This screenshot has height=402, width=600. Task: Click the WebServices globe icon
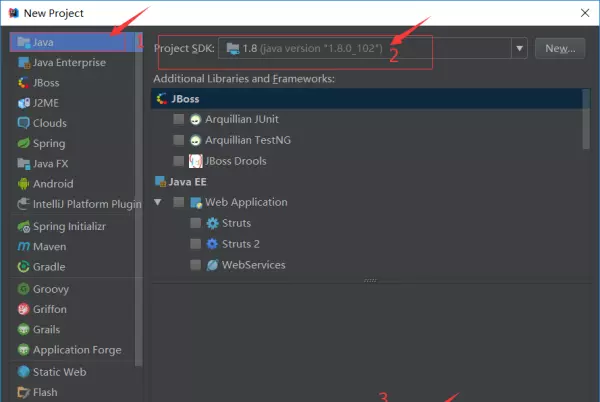pos(212,265)
